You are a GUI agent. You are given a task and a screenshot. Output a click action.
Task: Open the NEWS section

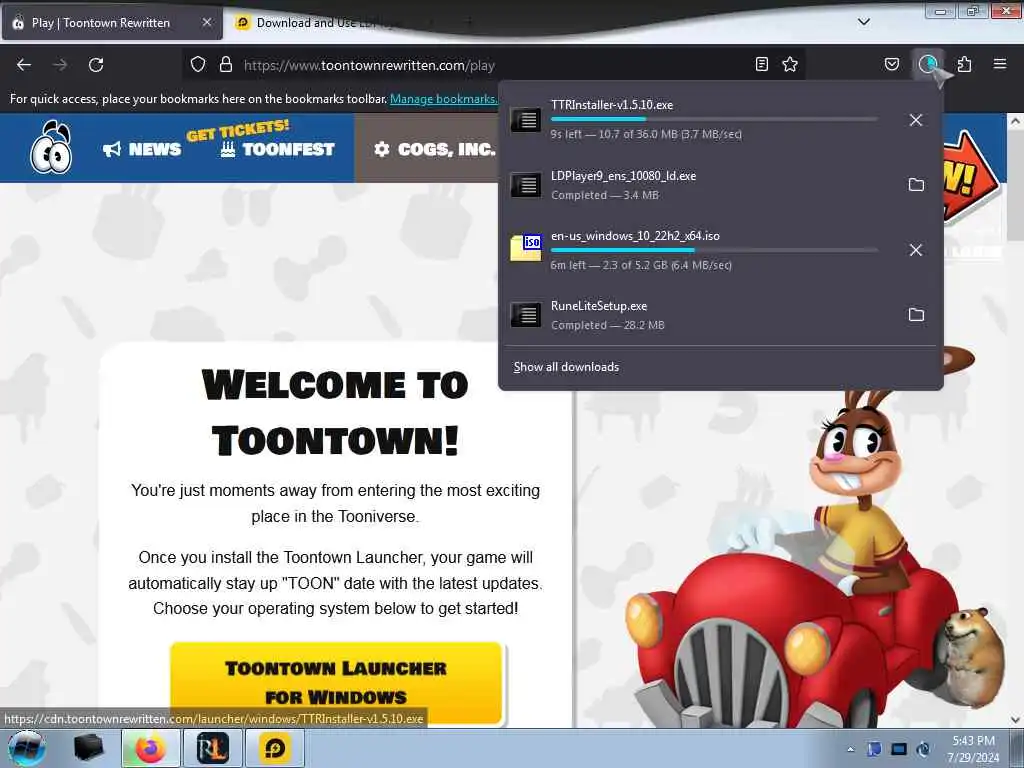142,150
